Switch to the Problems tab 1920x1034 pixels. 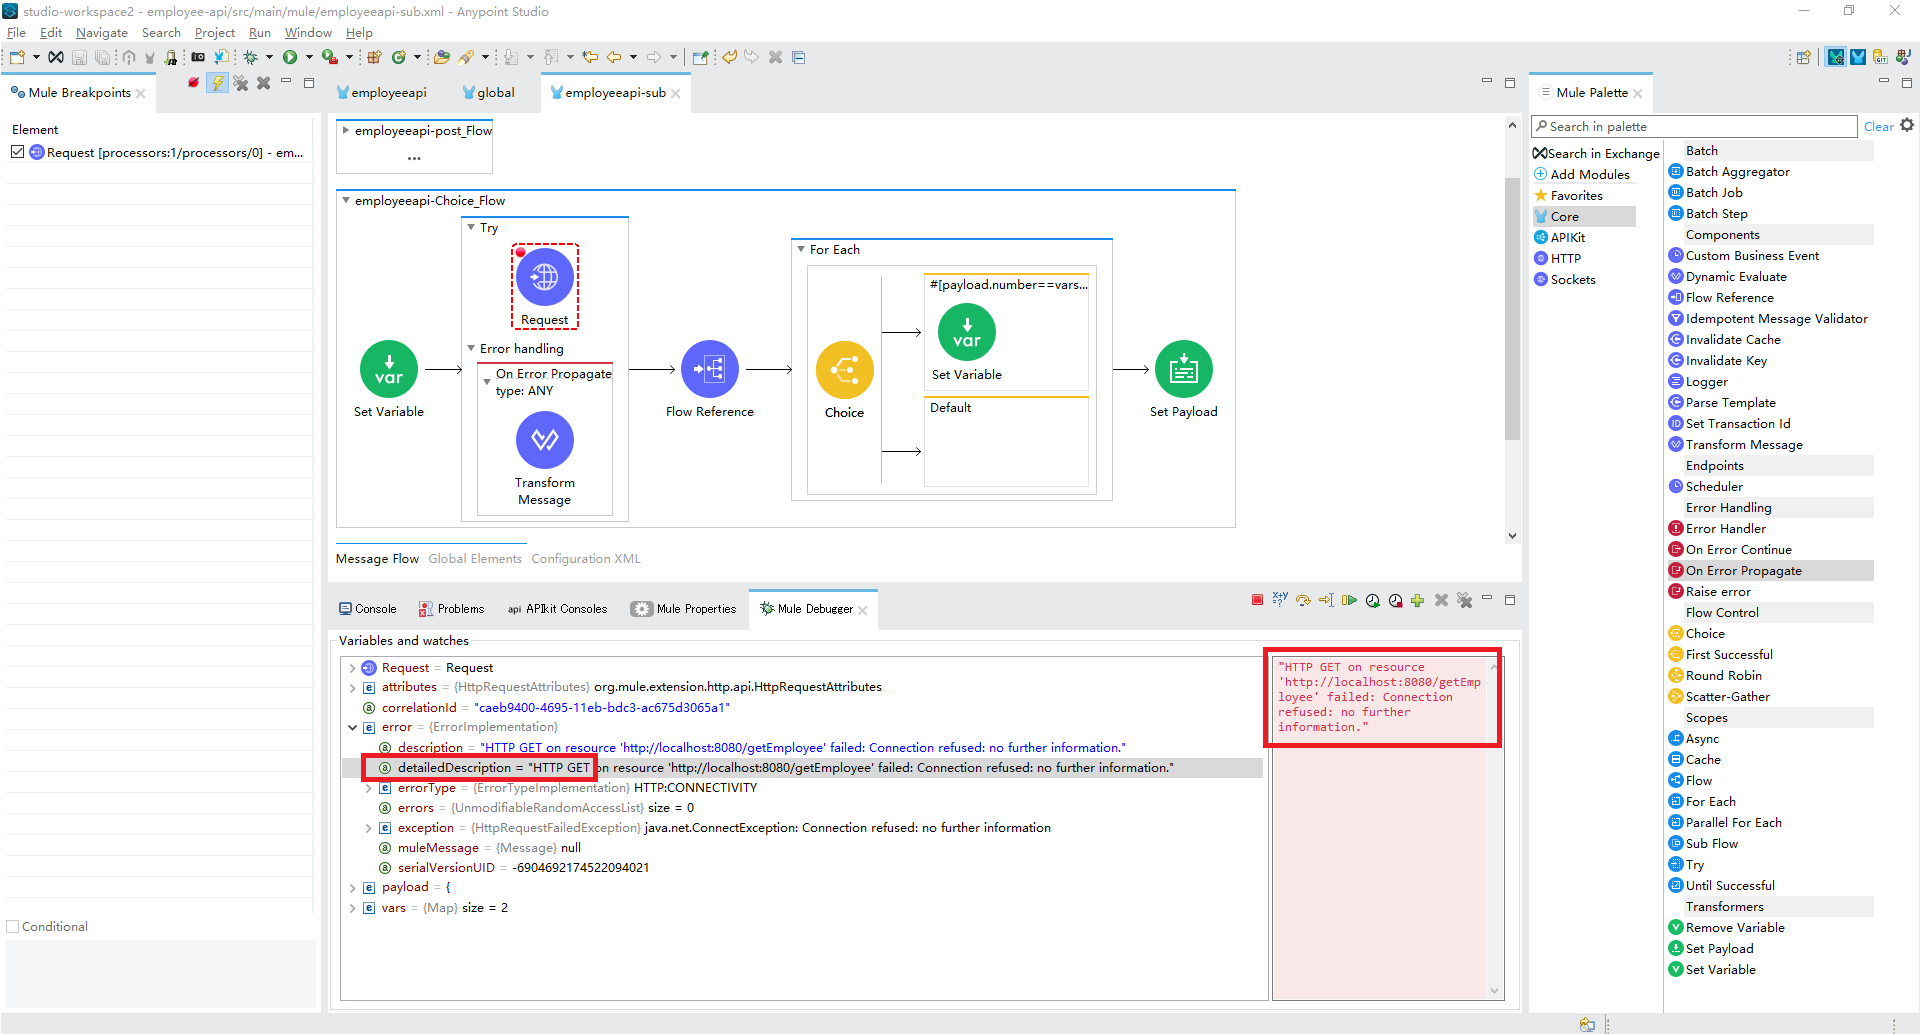451,609
